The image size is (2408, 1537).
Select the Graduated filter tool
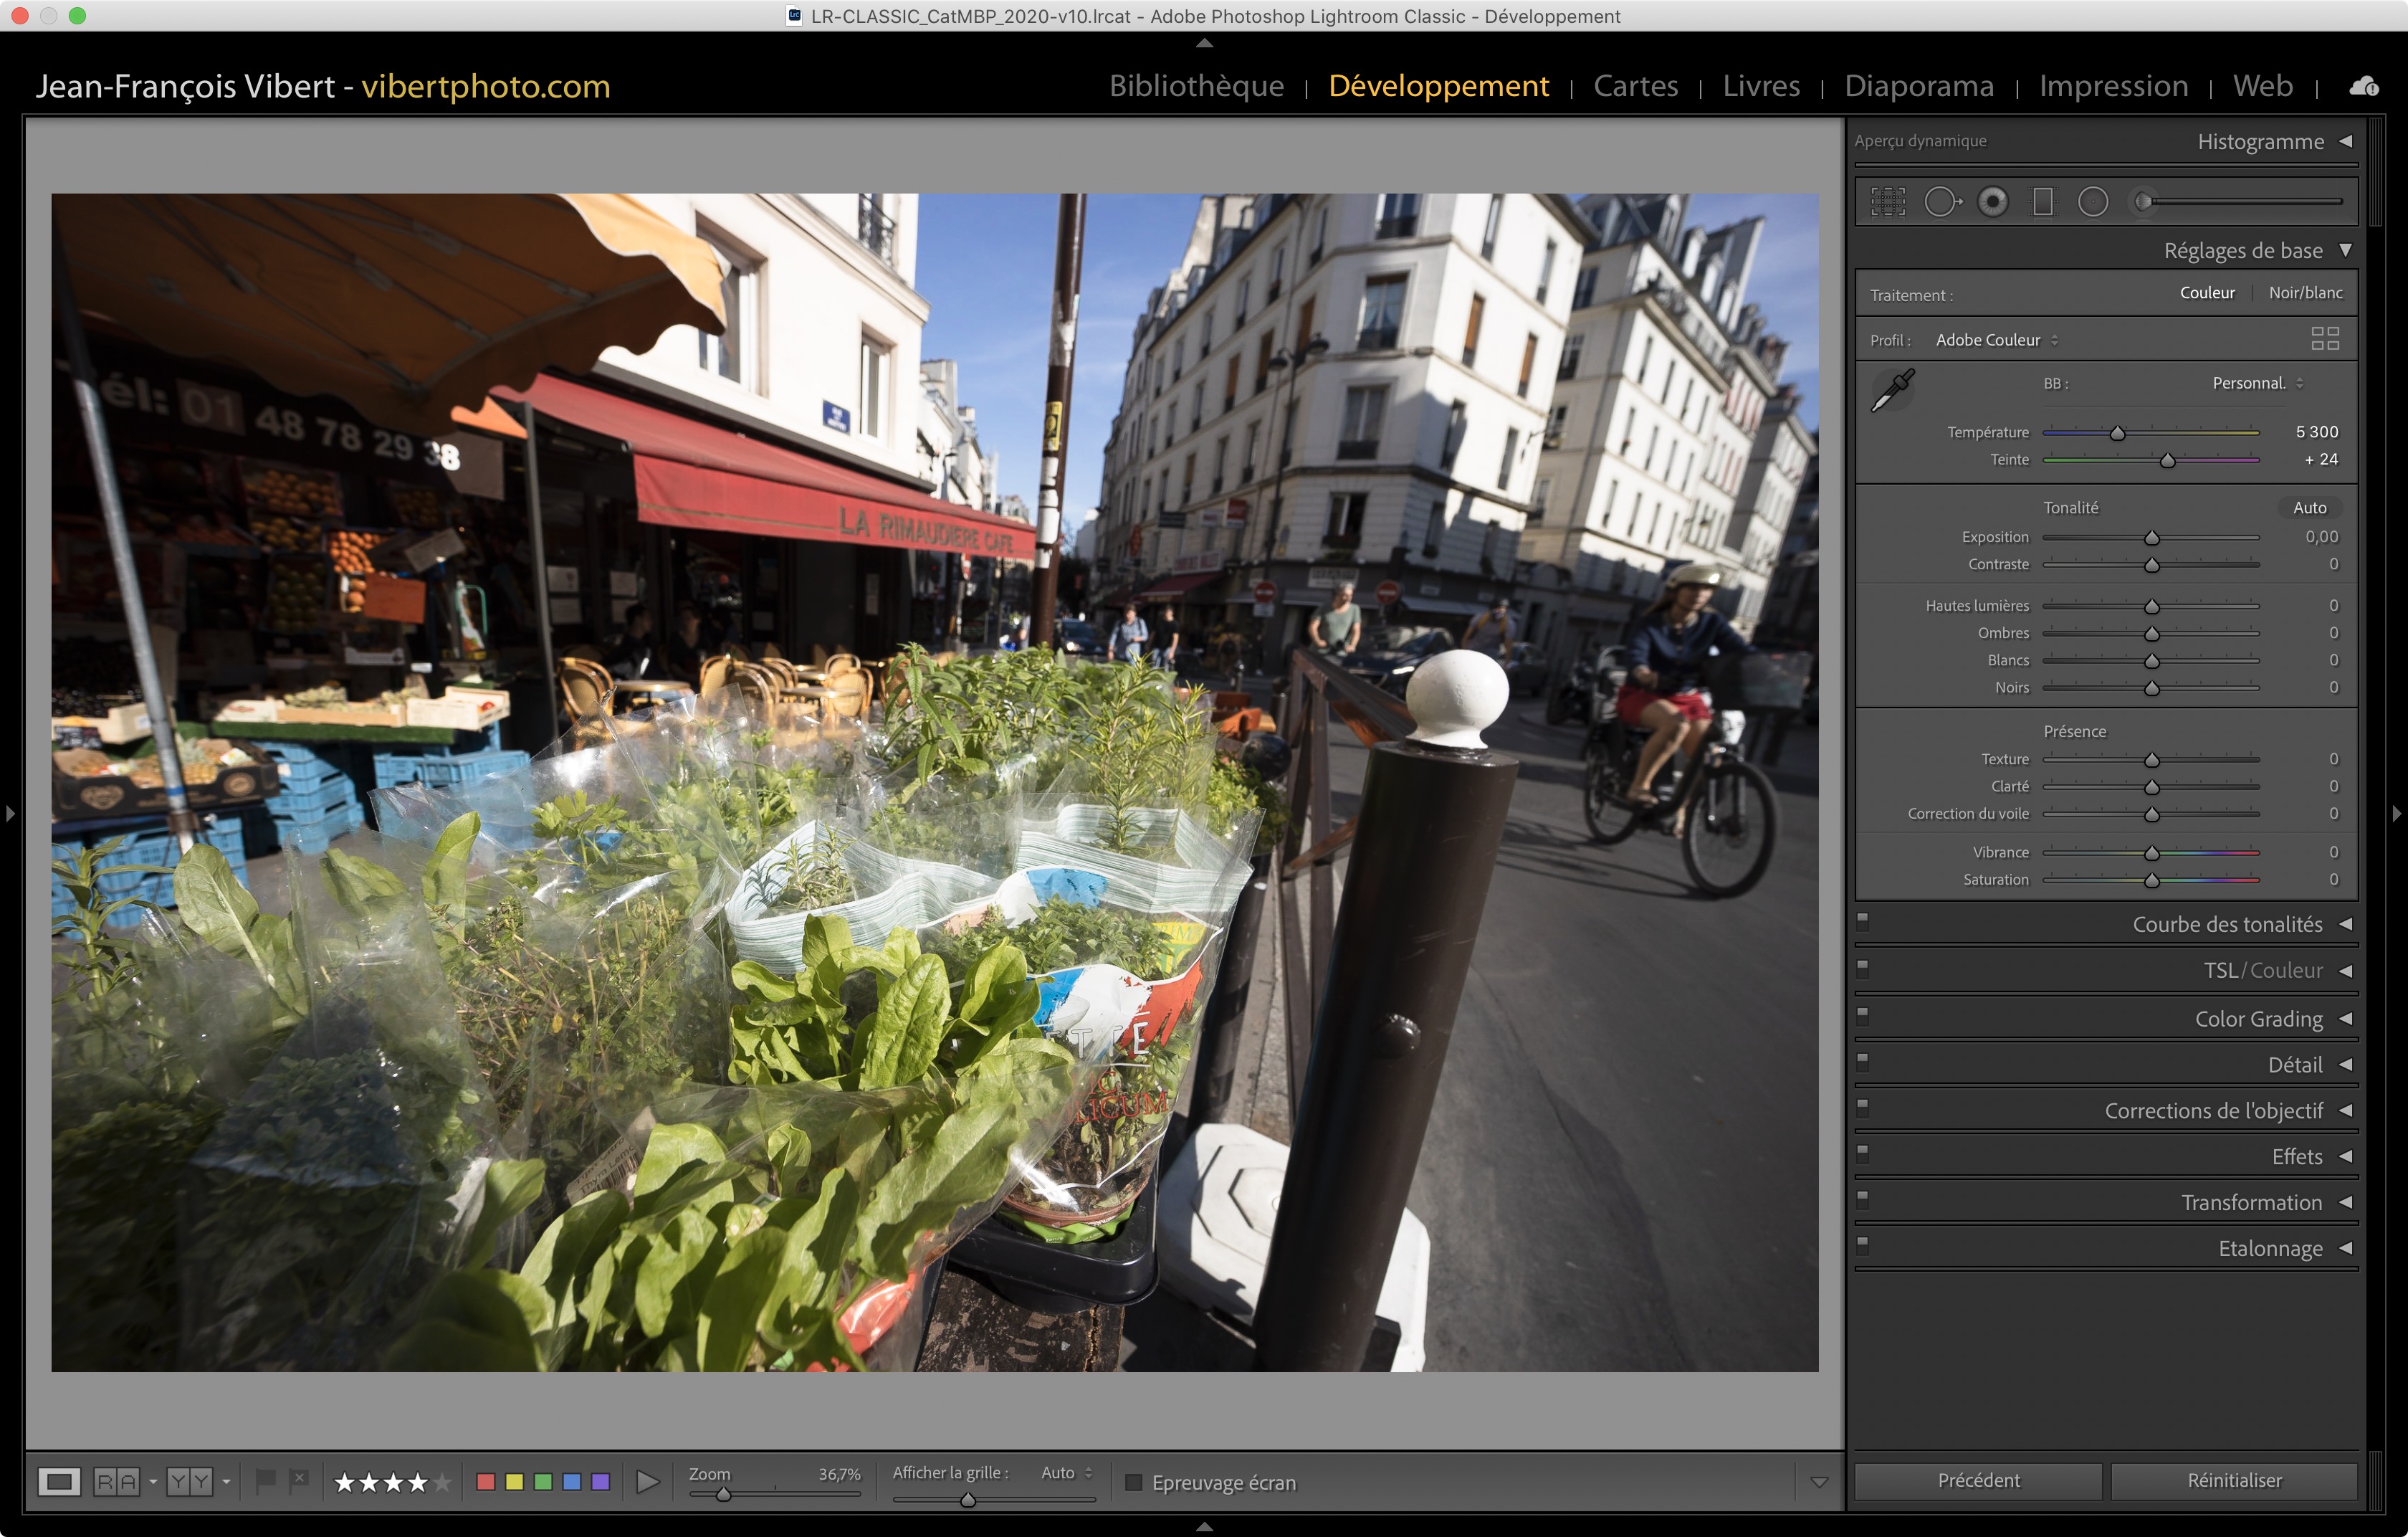click(x=2042, y=202)
